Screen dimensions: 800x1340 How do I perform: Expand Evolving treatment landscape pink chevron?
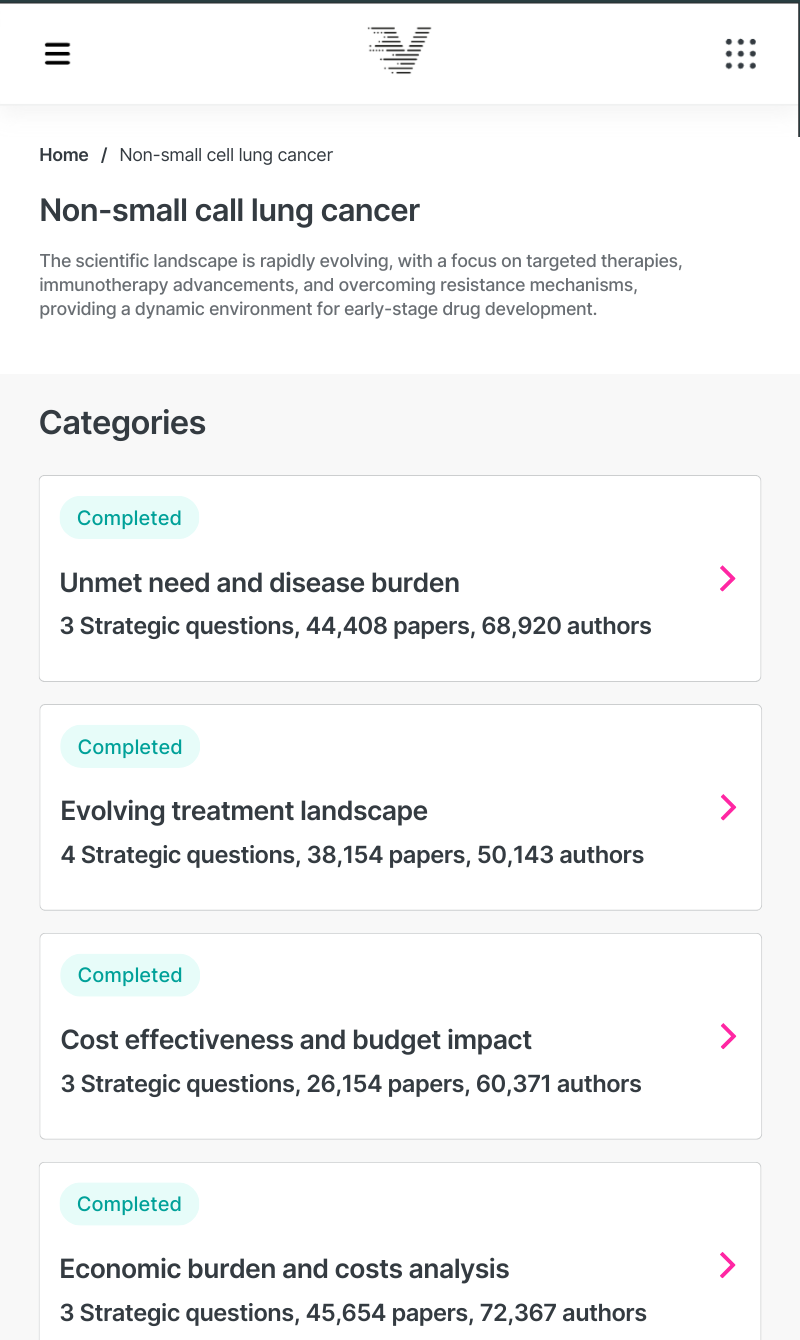point(728,807)
